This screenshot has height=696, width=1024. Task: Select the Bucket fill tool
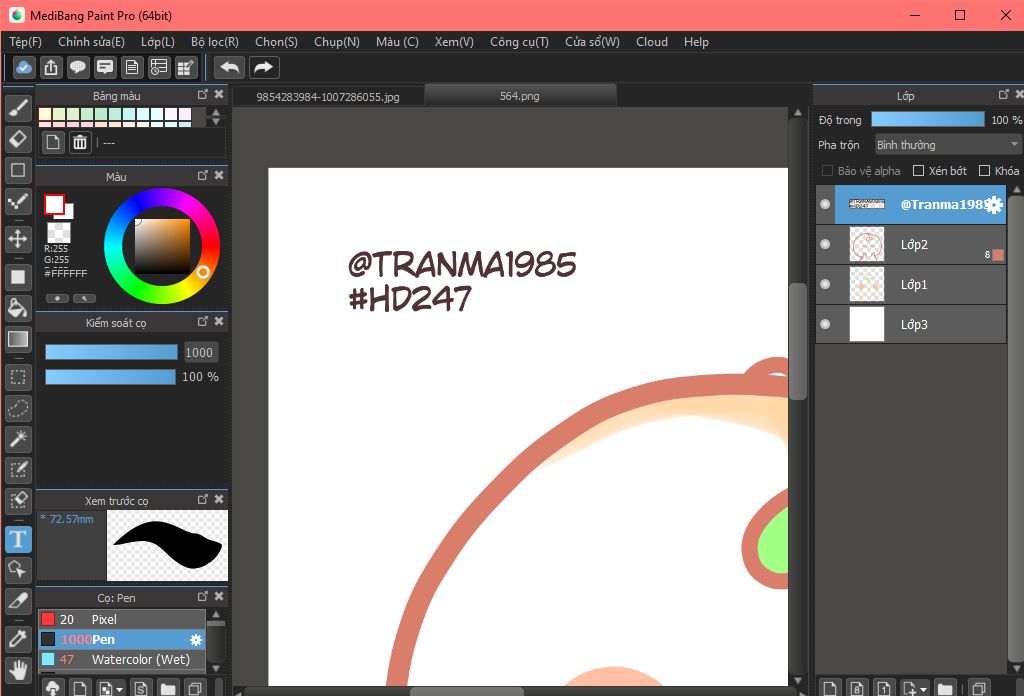pos(18,308)
